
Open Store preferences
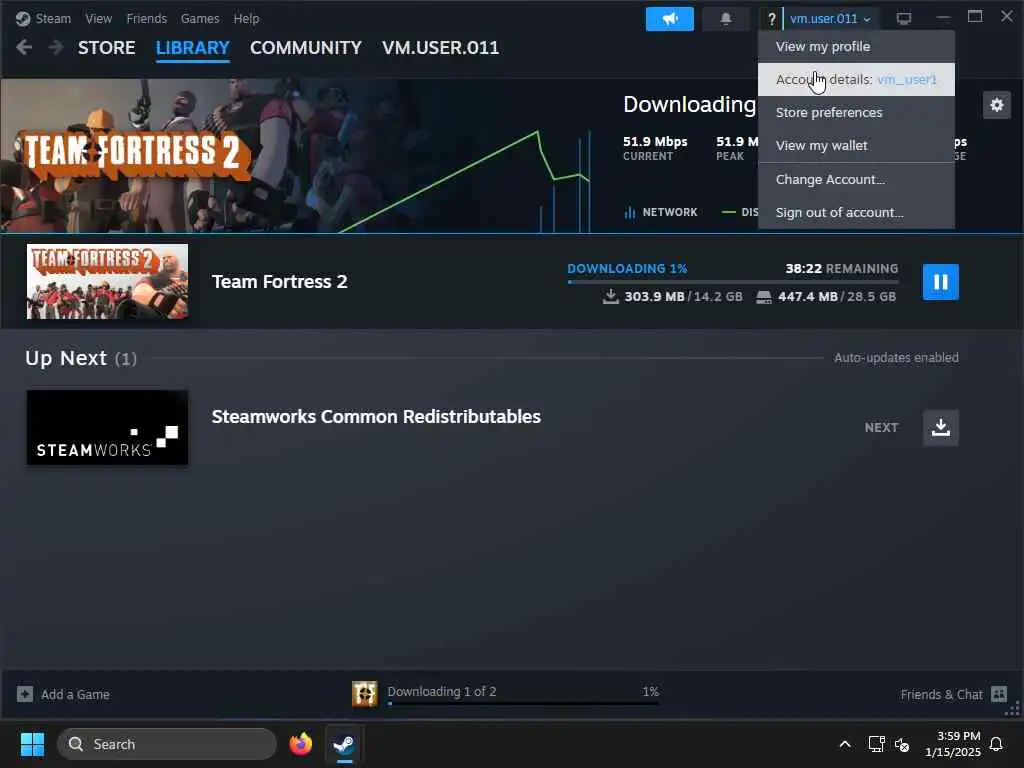pyautogui.click(x=856, y=112)
